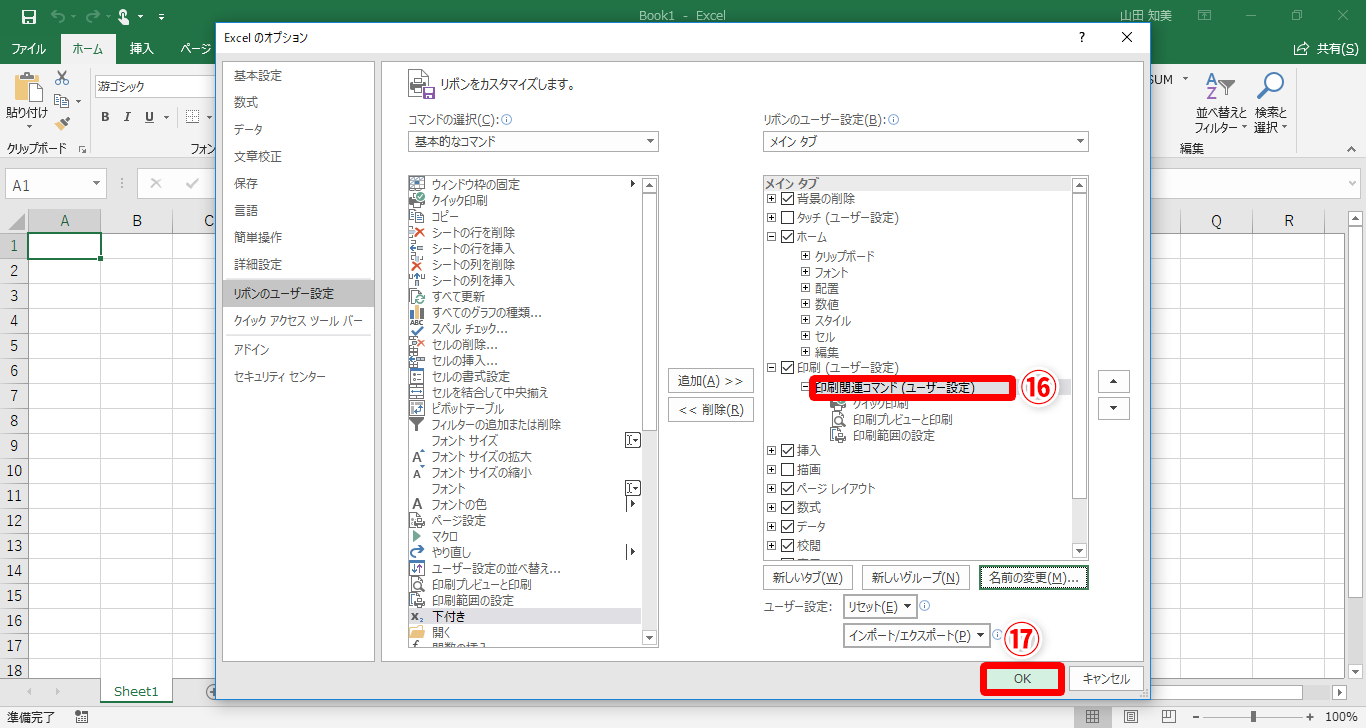Select the すべてのグラフの種類 chart icon

417,312
